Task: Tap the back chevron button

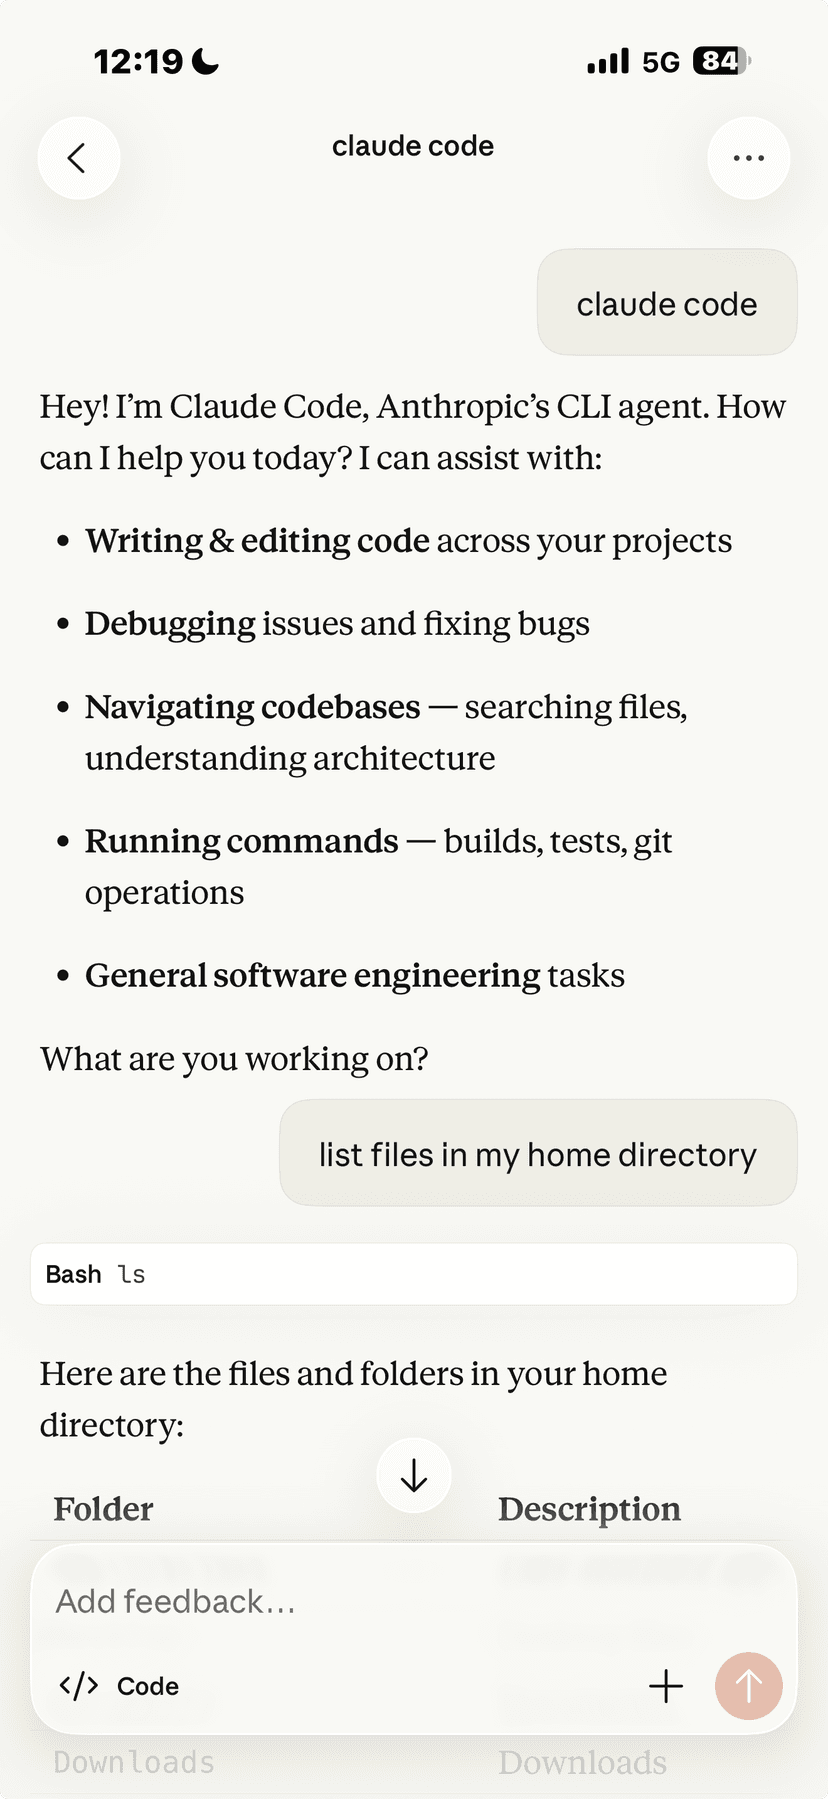Action: 78,158
